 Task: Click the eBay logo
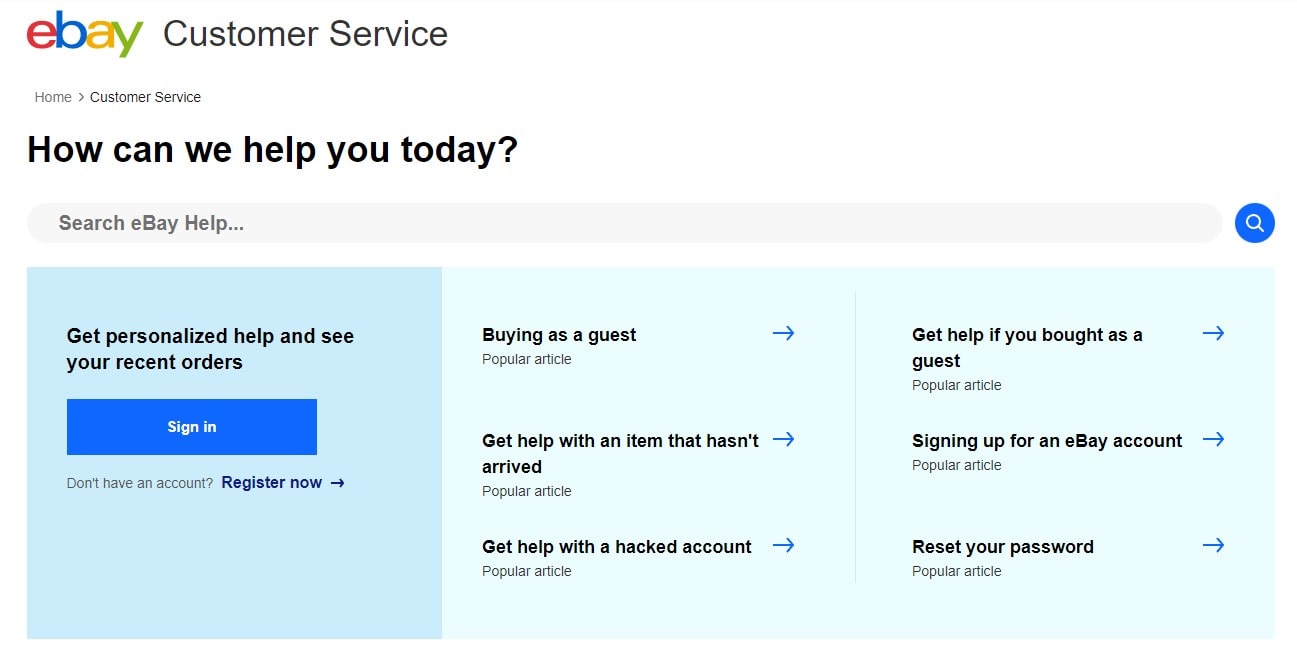click(83, 33)
